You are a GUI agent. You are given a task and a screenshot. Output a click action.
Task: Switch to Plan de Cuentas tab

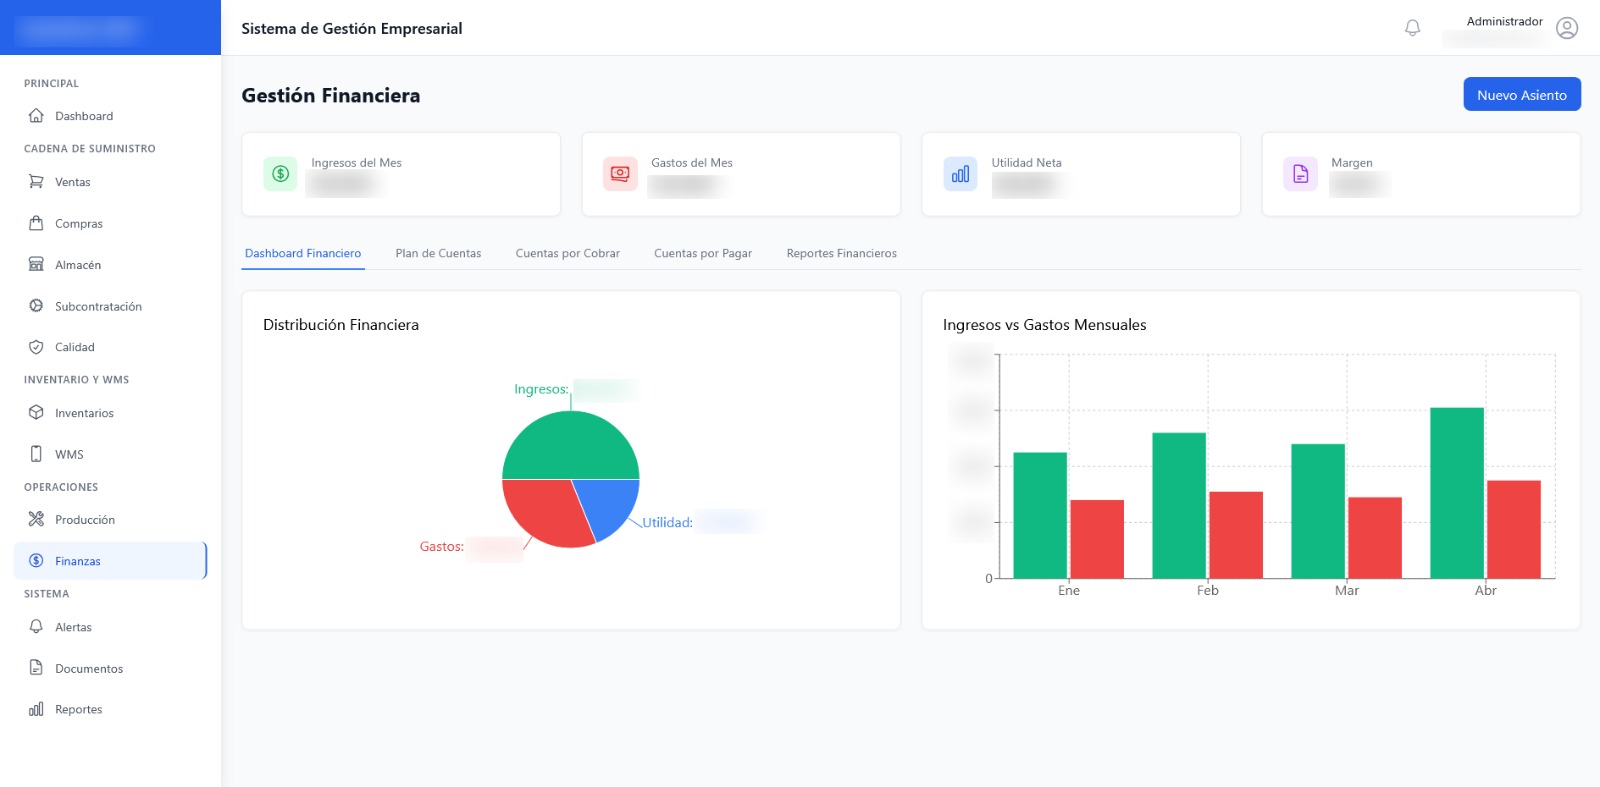(438, 254)
